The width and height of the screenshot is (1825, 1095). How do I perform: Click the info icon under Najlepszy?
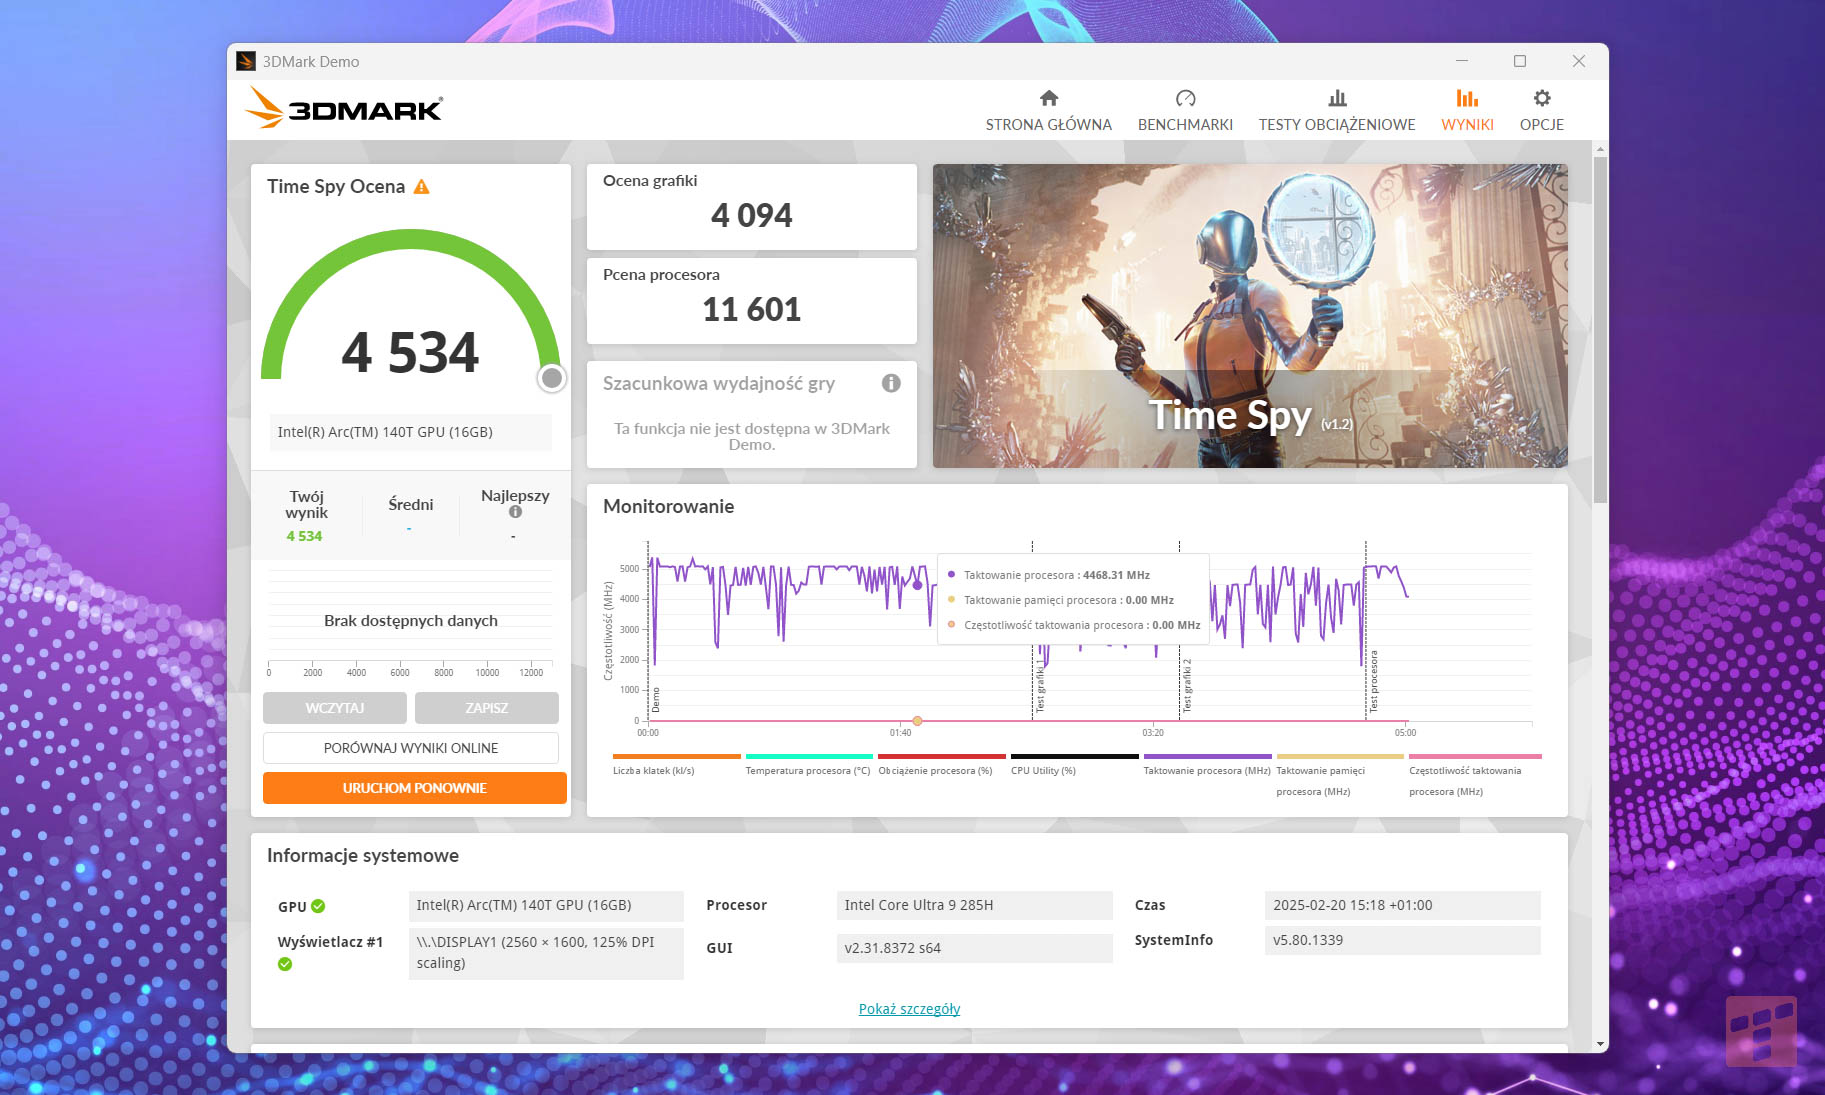(x=515, y=512)
